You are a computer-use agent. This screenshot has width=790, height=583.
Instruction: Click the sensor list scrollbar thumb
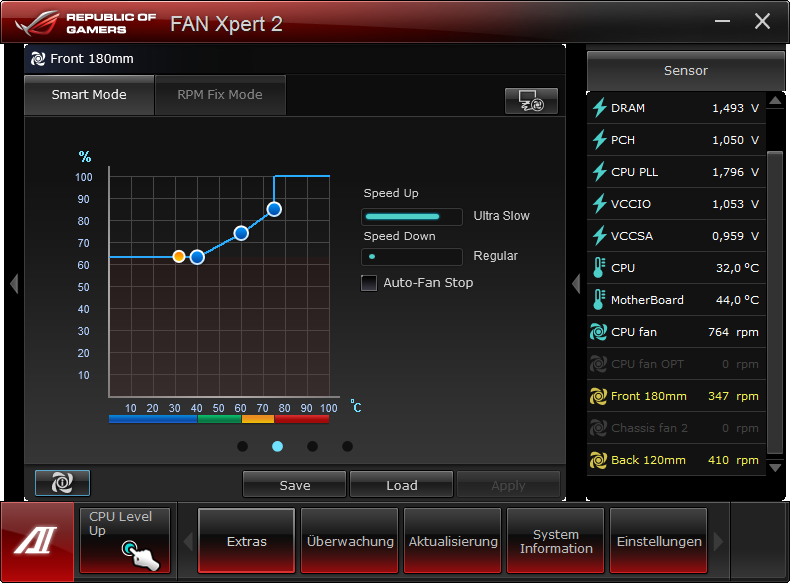pos(775,302)
